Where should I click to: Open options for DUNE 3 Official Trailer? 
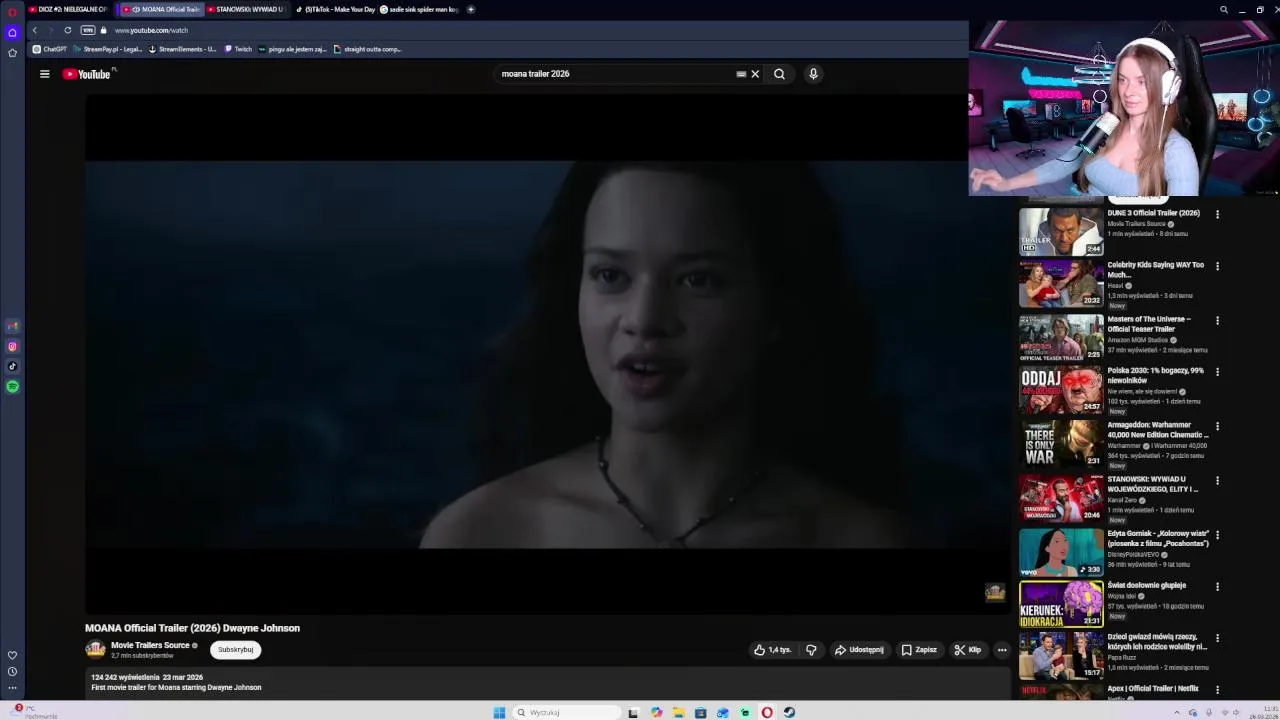[1217, 214]
